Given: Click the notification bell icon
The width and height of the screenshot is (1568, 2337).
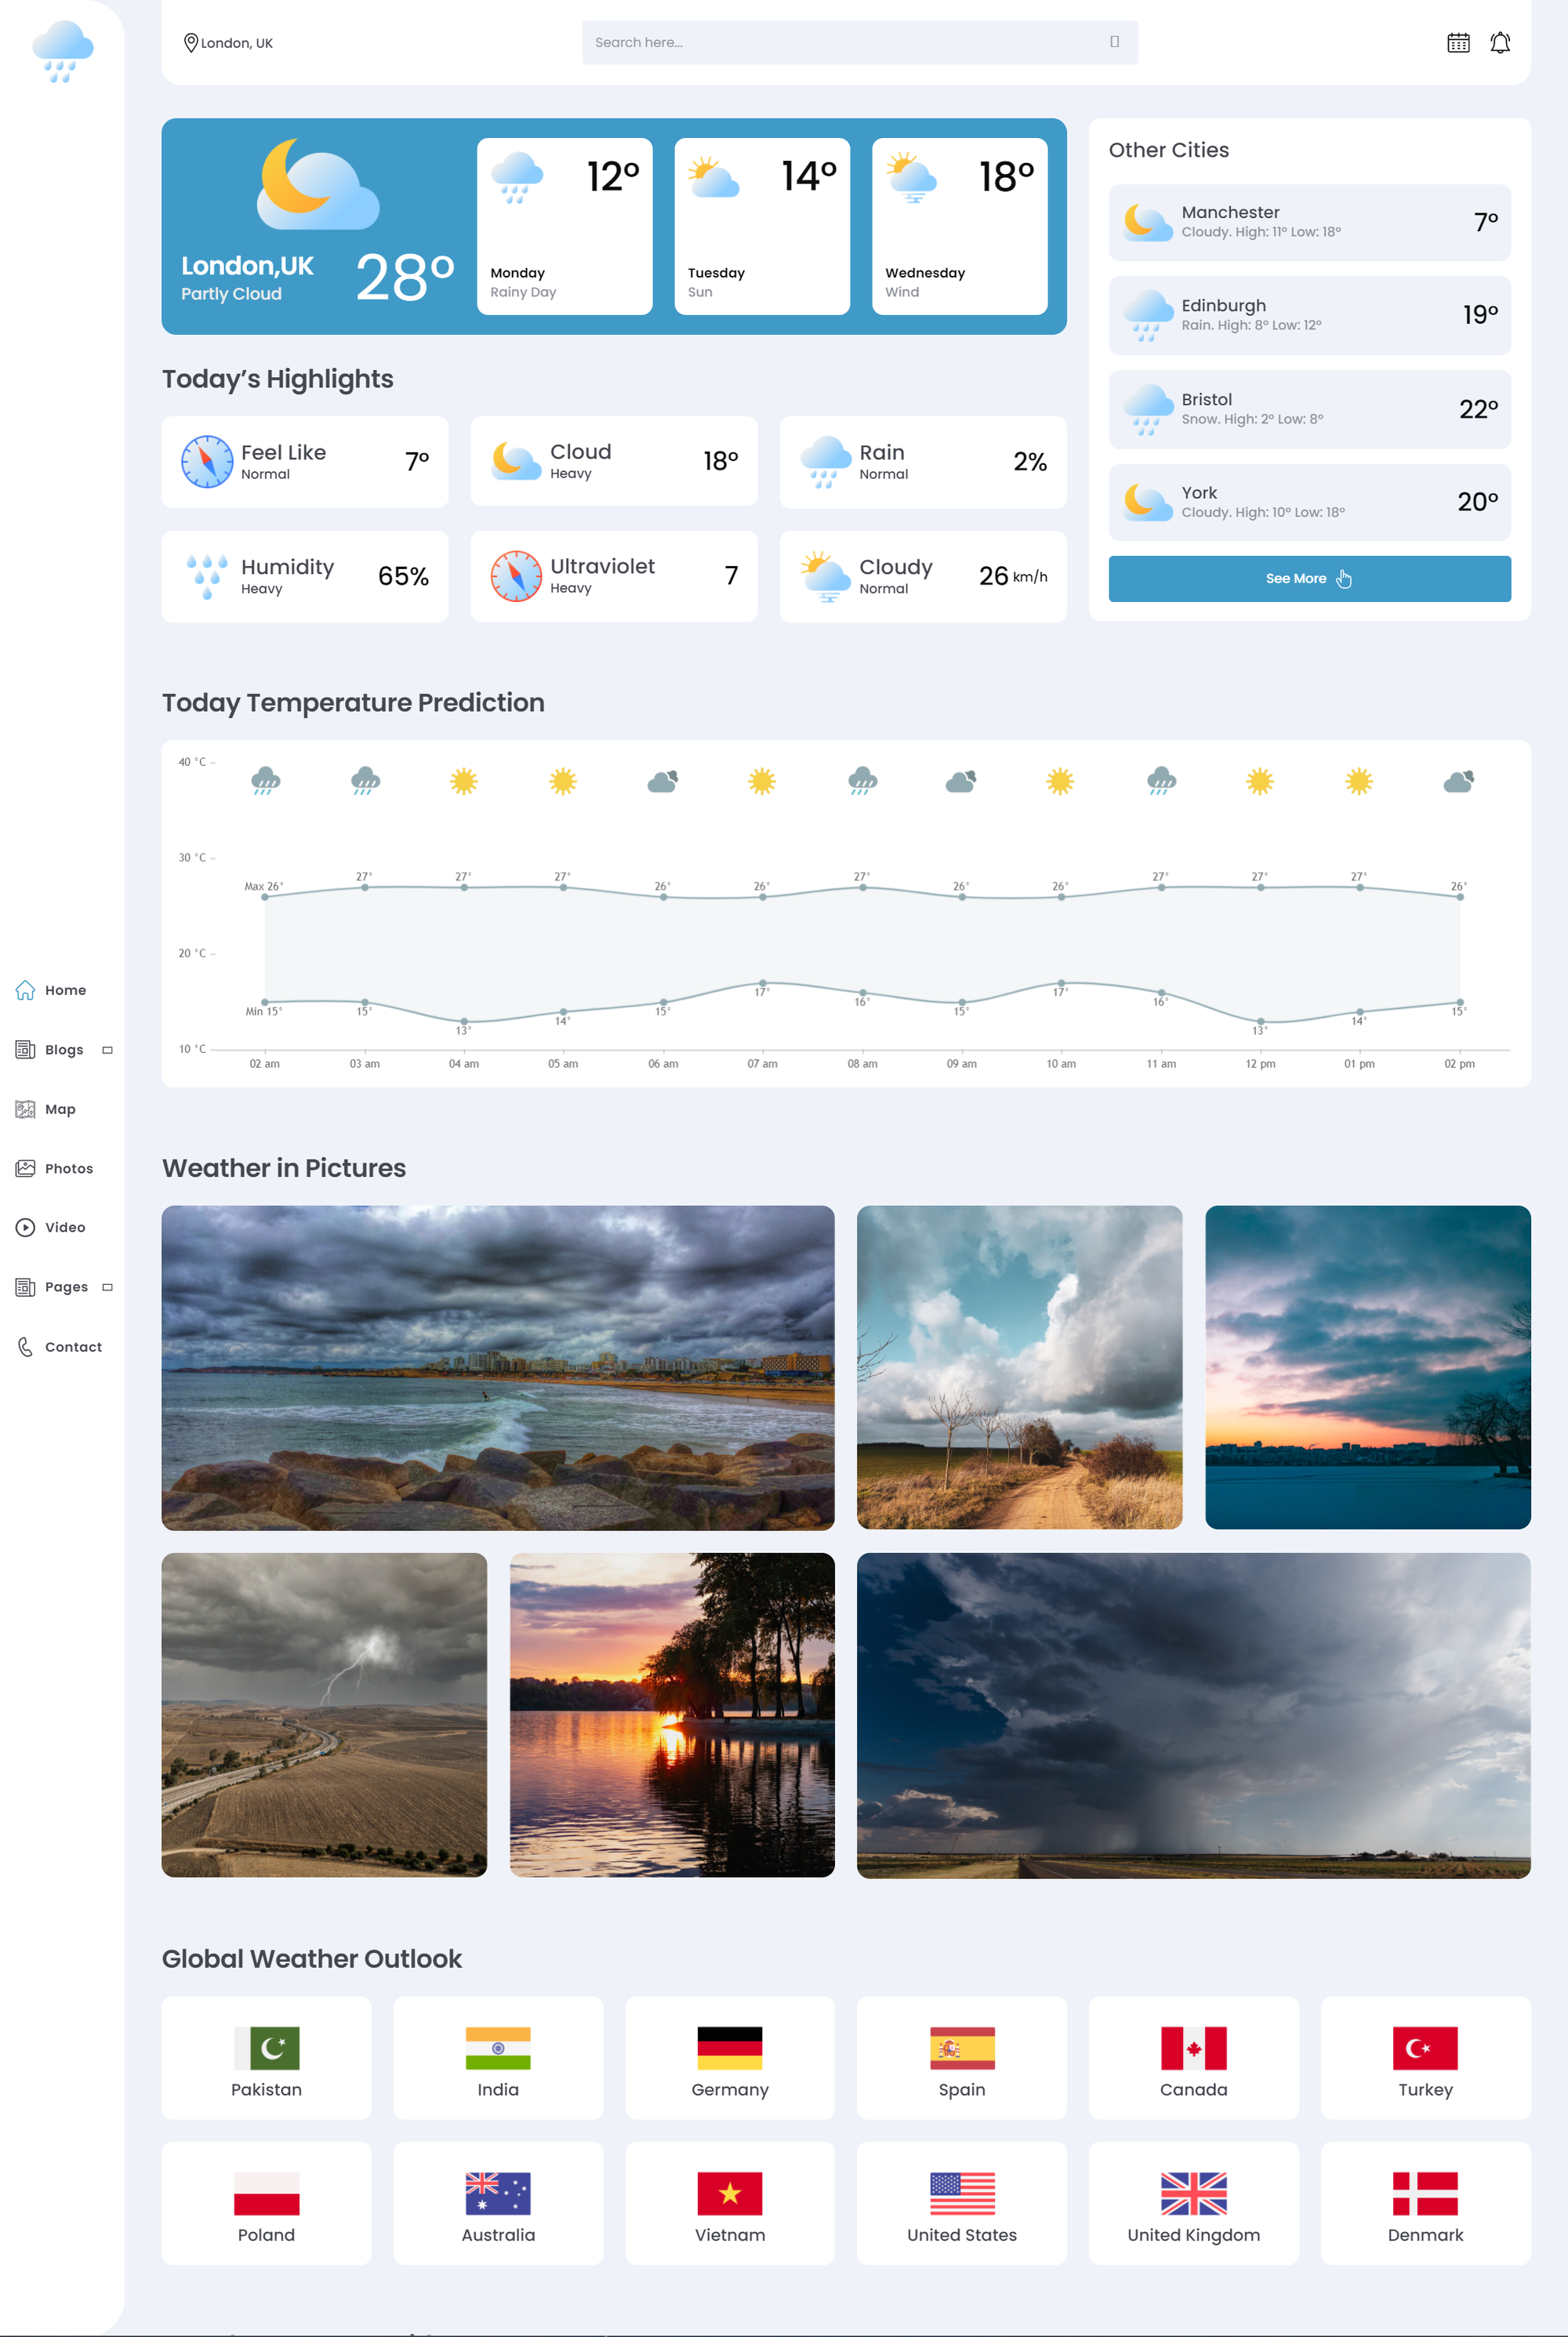Looking at the screenshot, I should pyautogui.click(x=1499, y=43).
